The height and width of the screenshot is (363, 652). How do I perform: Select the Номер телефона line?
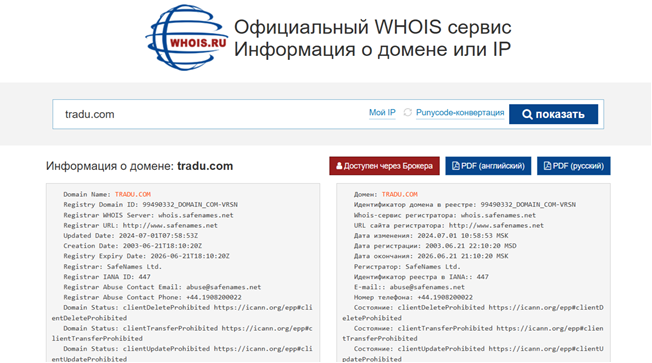coord(413,297)
